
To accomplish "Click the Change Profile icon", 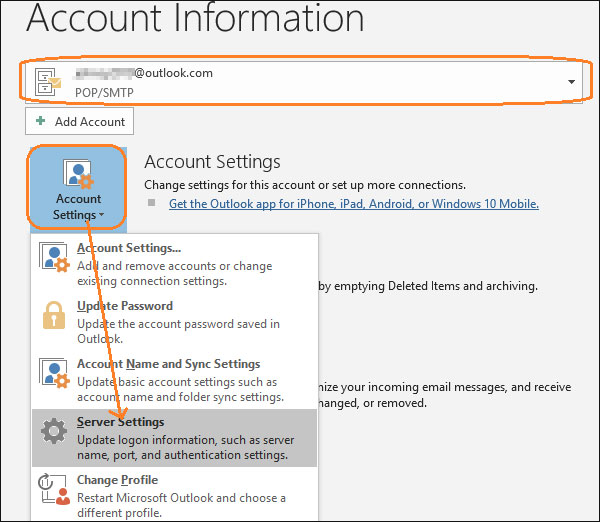I will pyautogui.click(x=54, y=489).
